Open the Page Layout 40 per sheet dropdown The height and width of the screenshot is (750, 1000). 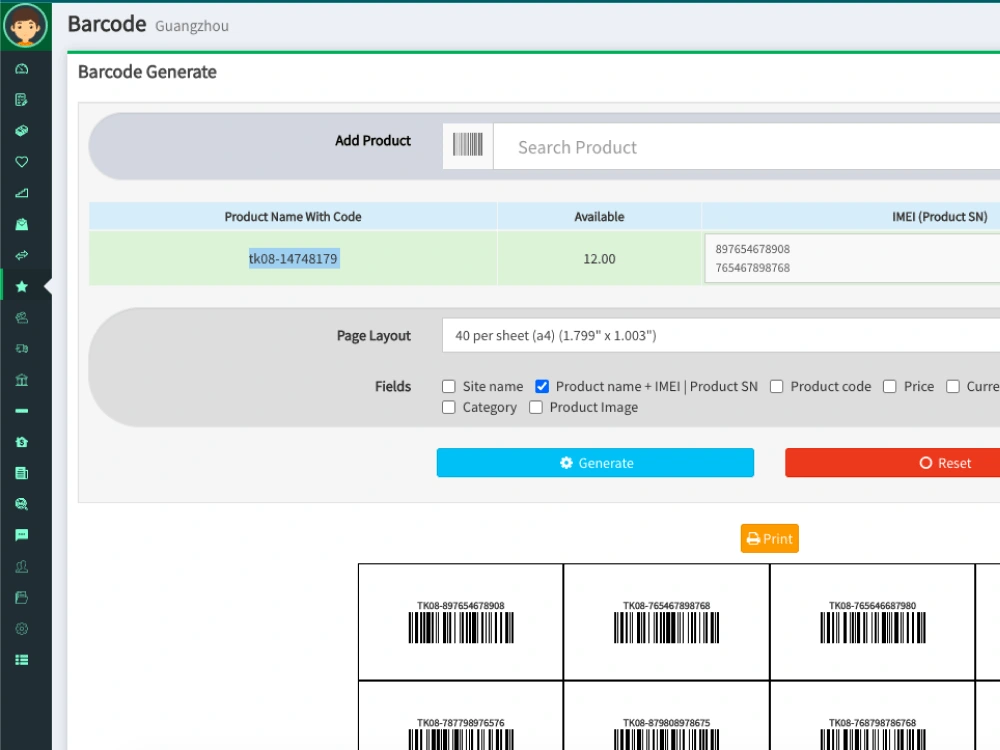click(x=721, y=335)
